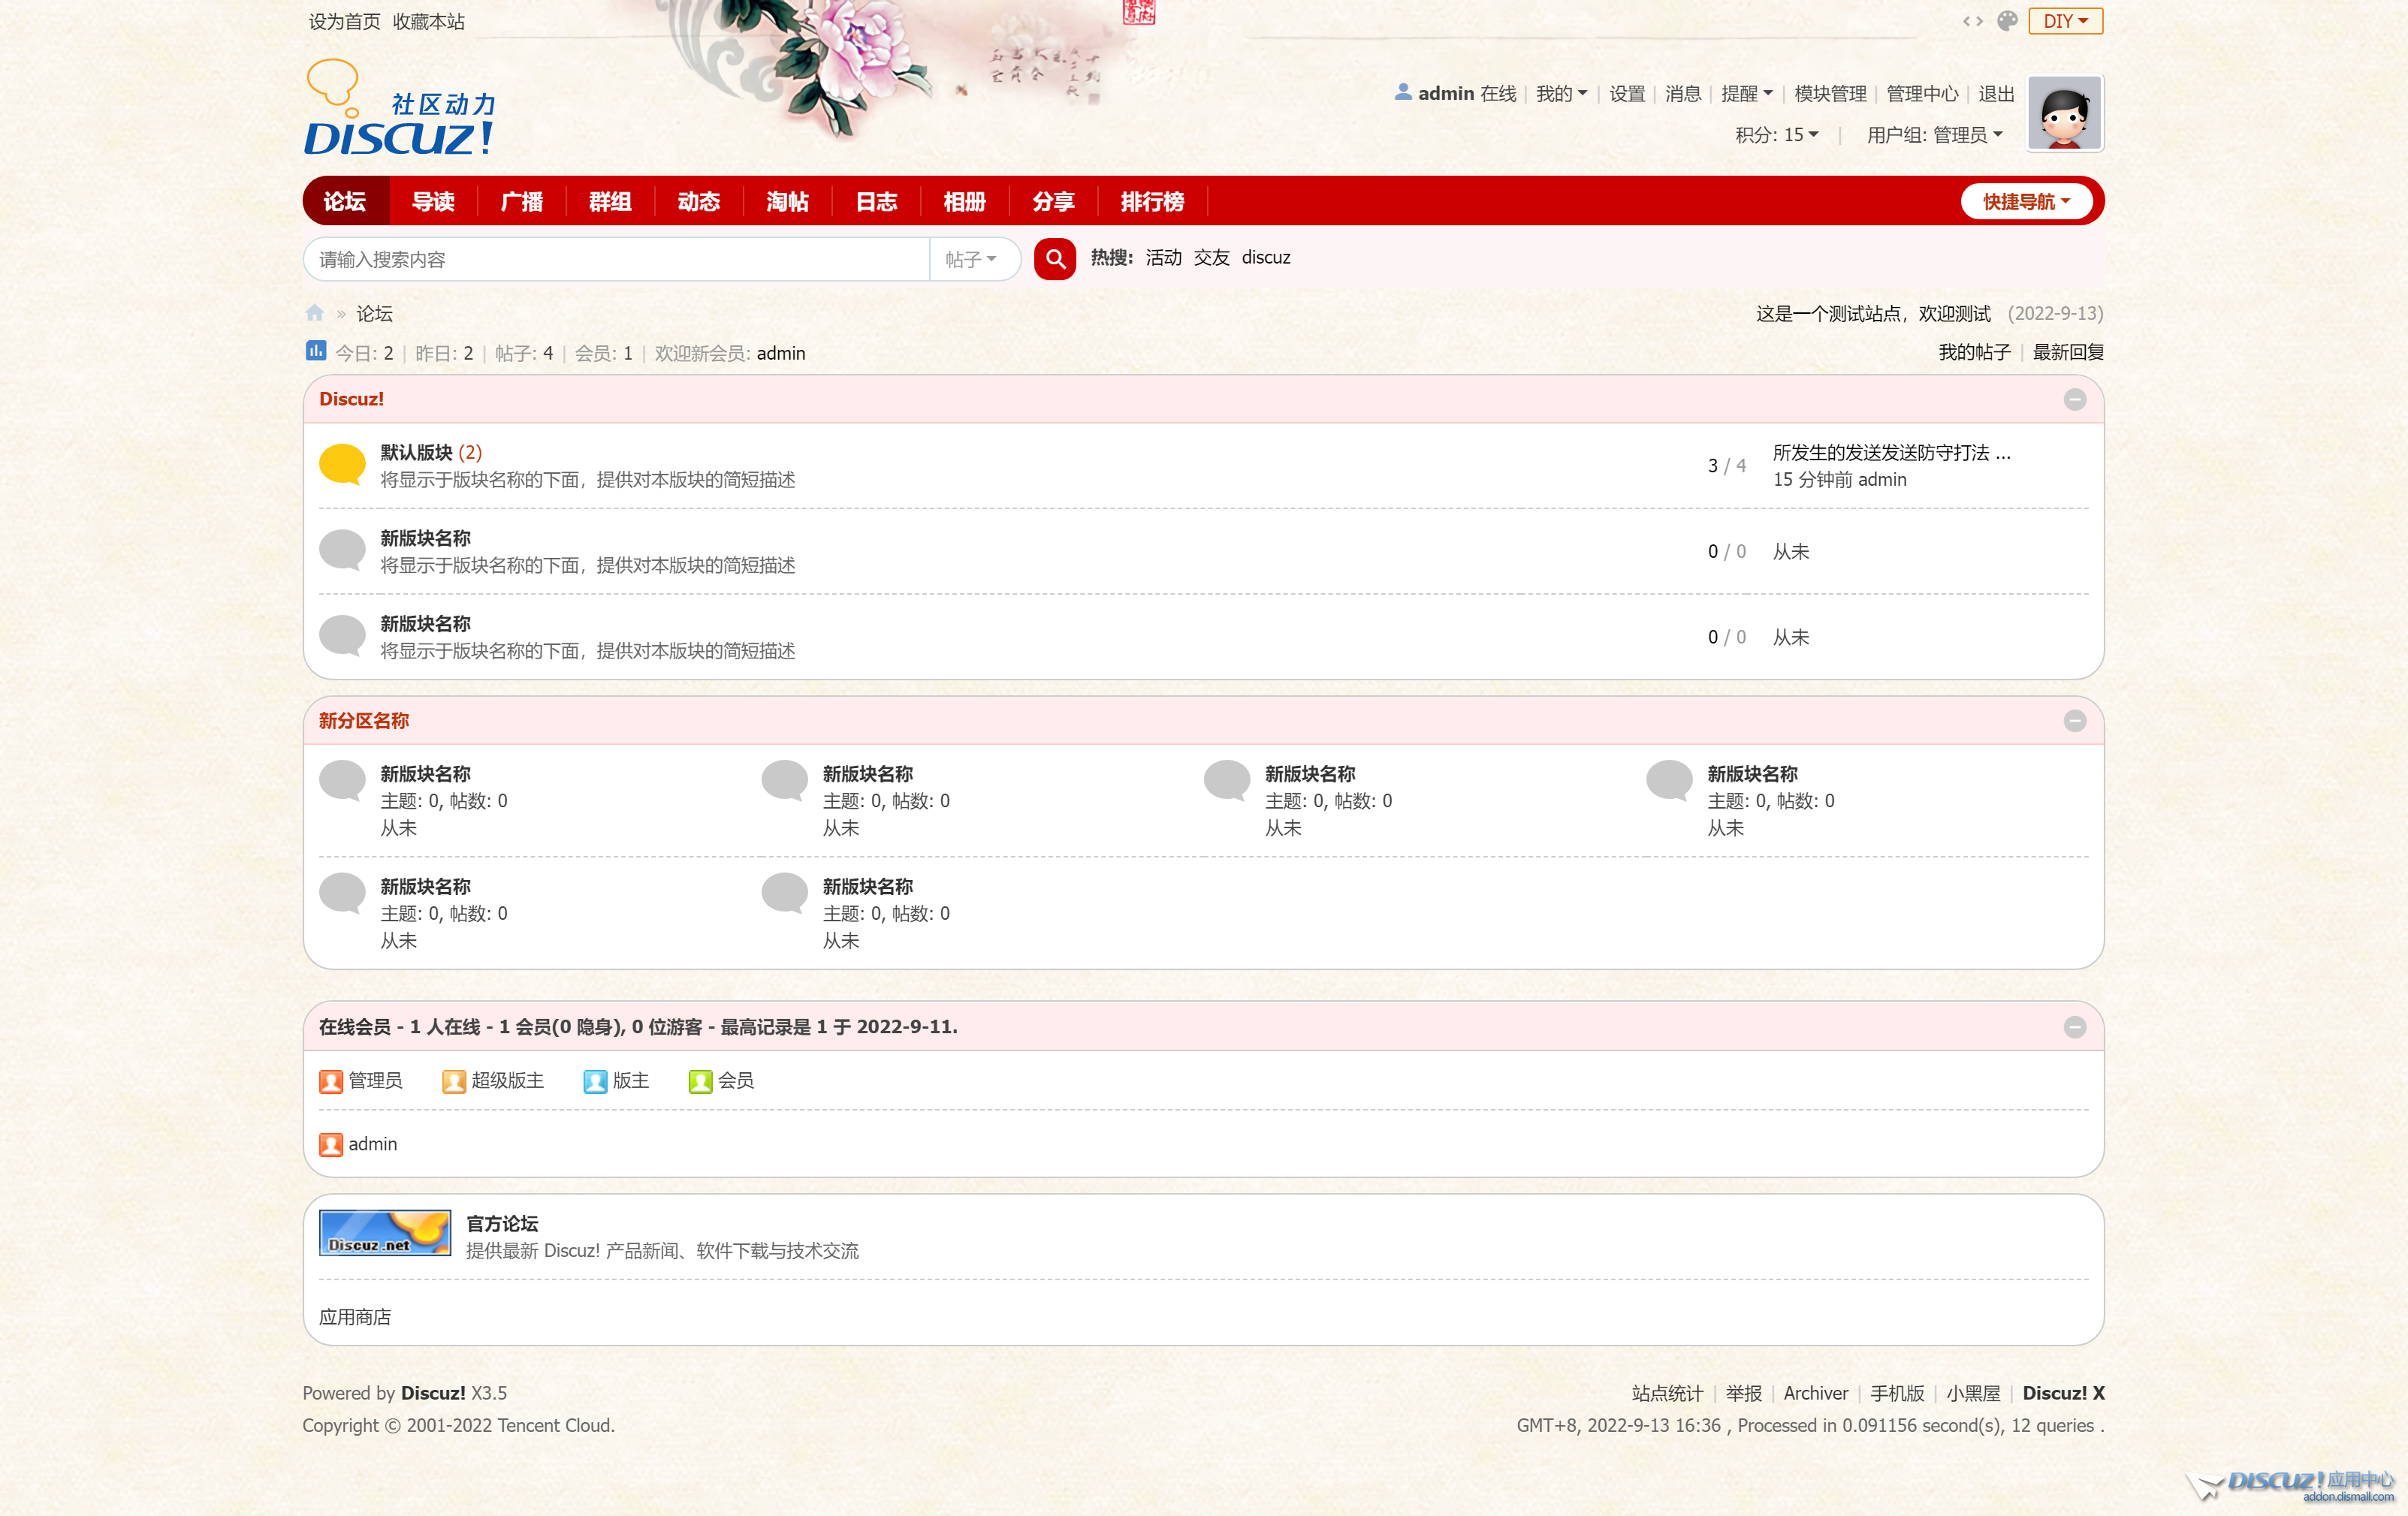
Task: Open the 最新回复 link
Action: [2068, 352]
